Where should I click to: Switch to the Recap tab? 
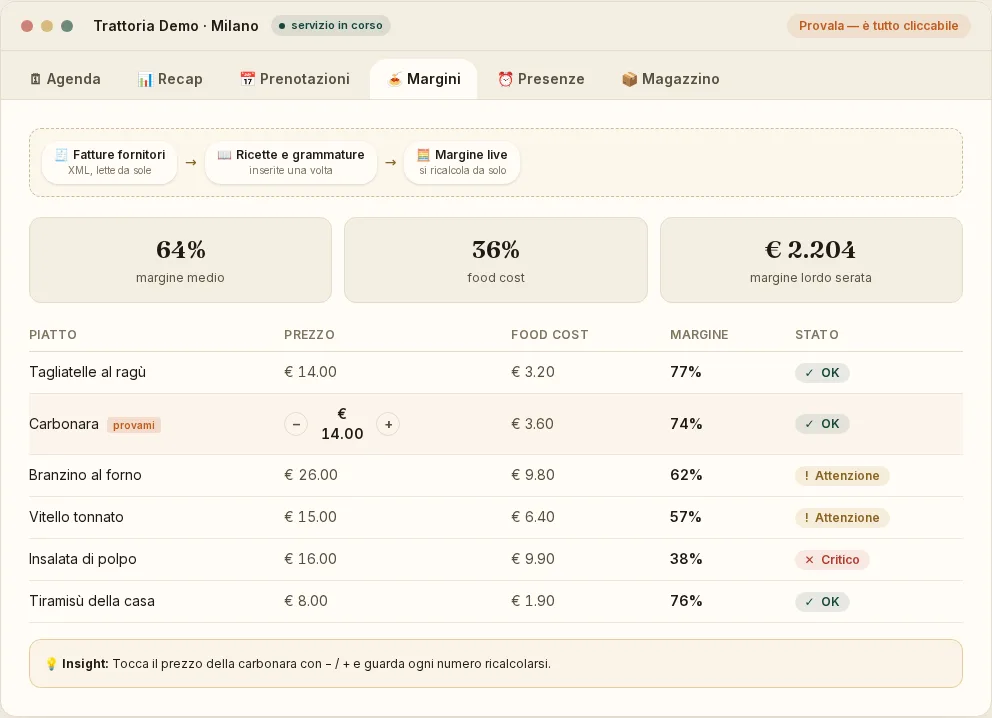[x=170, y=79]
